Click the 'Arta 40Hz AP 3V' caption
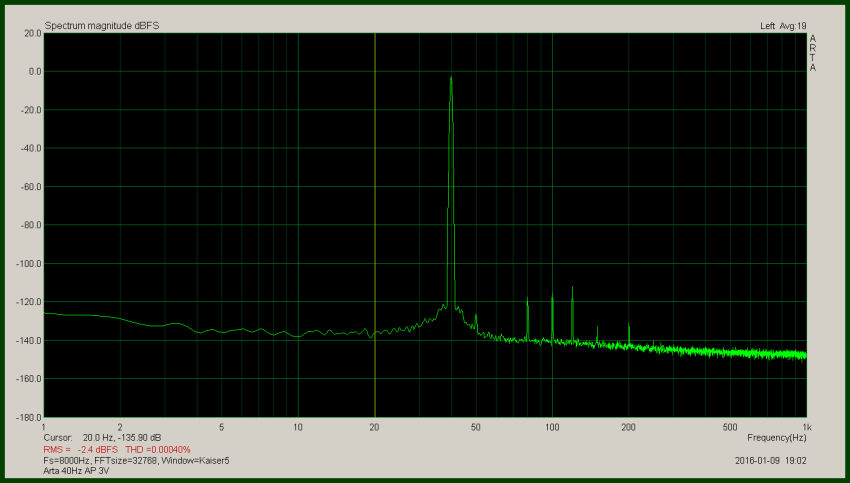Viewport: 850px width, 483px height. click(x=76, y=471)
